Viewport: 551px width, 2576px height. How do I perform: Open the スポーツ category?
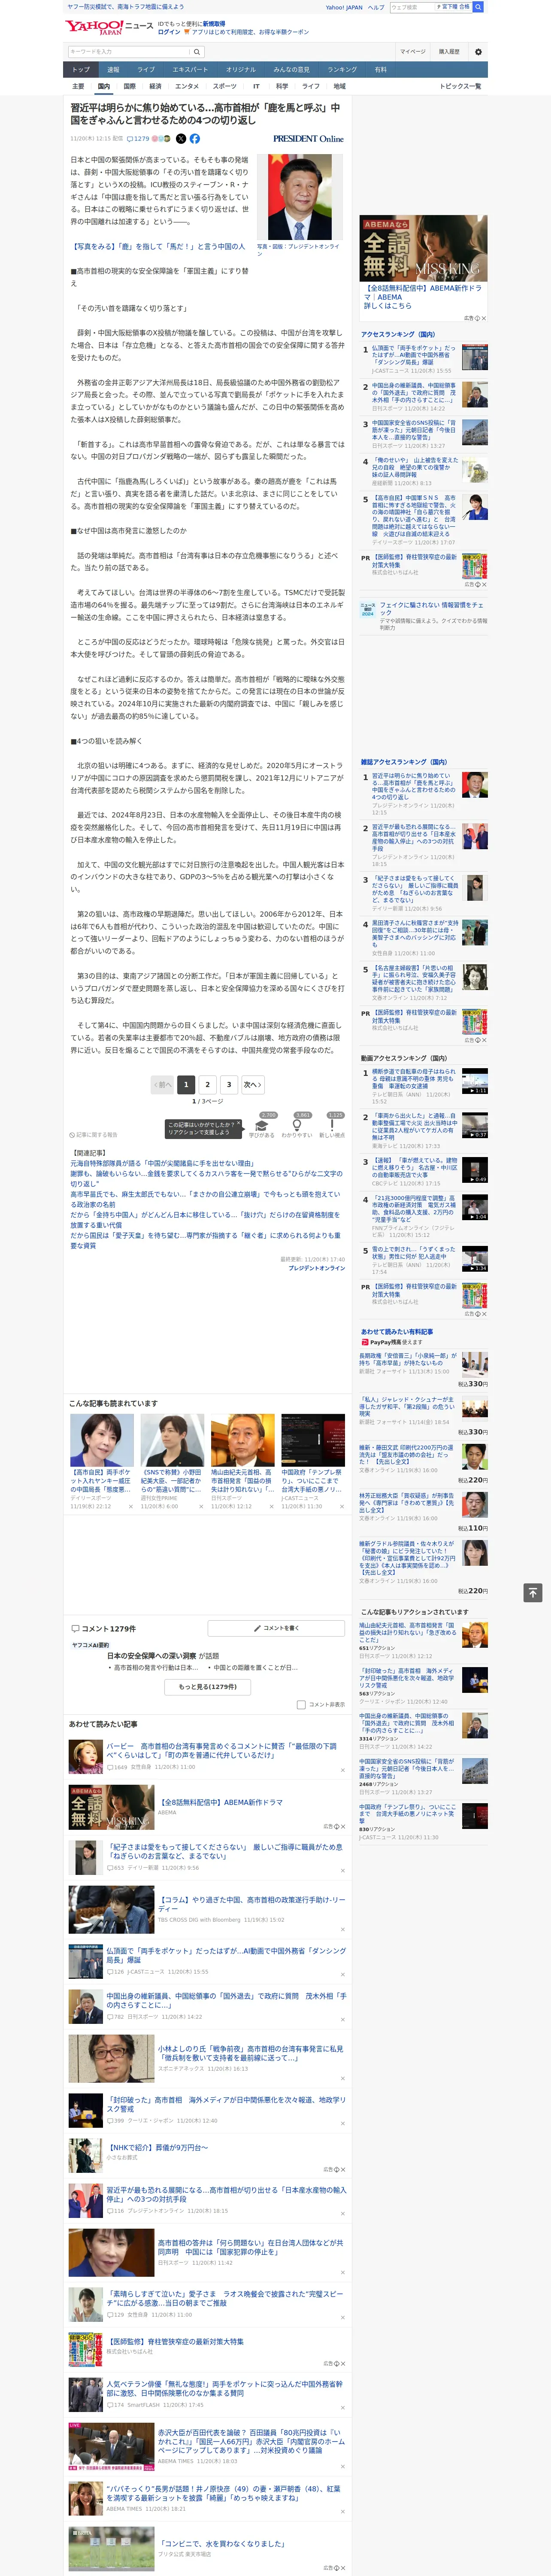pos(225,86)
